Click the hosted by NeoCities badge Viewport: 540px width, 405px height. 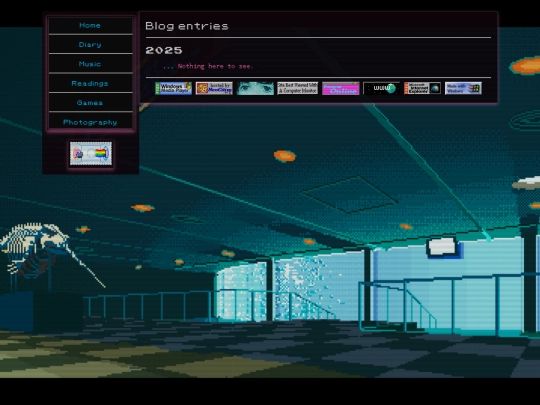[x=214, y=88]
